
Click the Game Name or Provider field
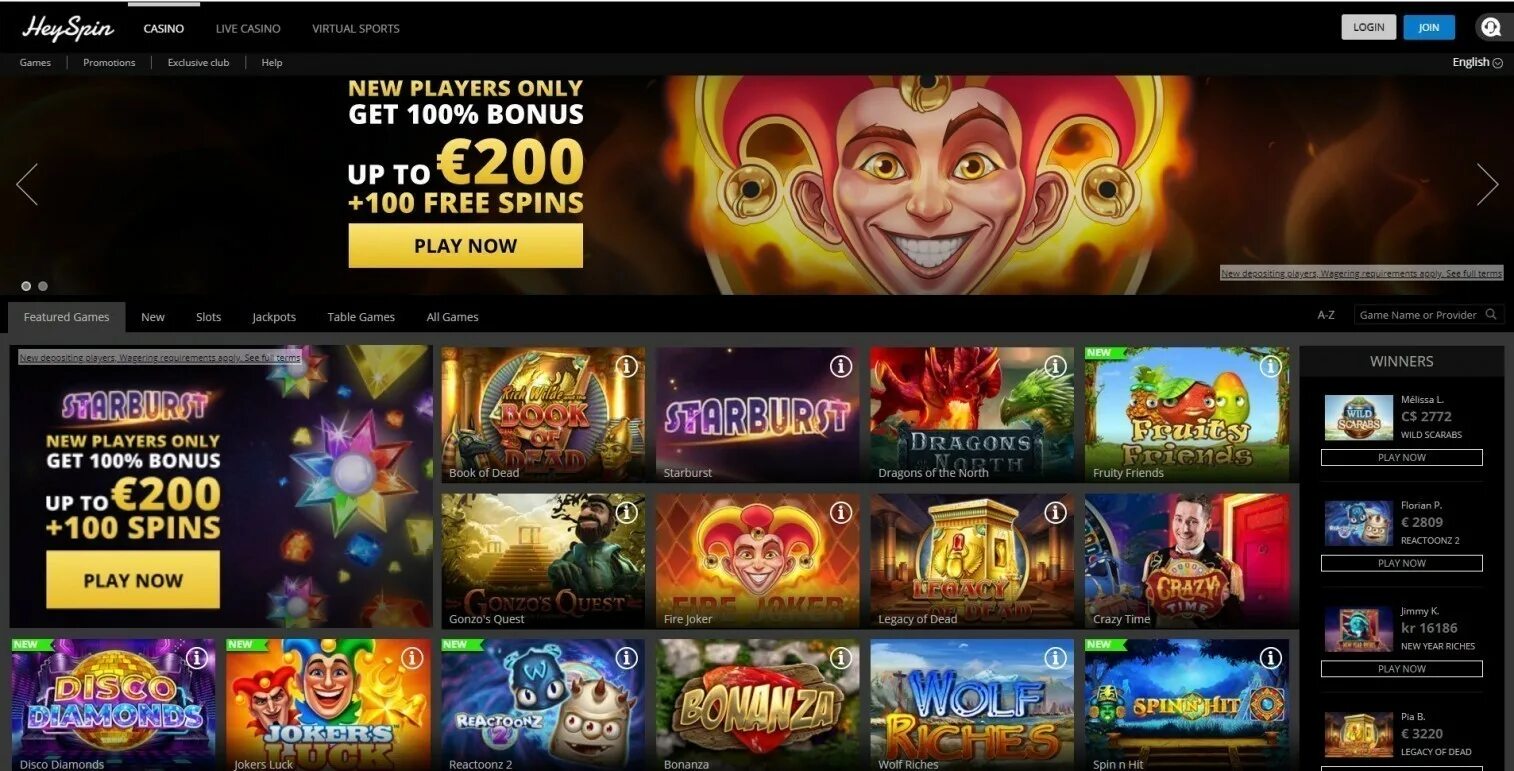[x=1418, y=315]
